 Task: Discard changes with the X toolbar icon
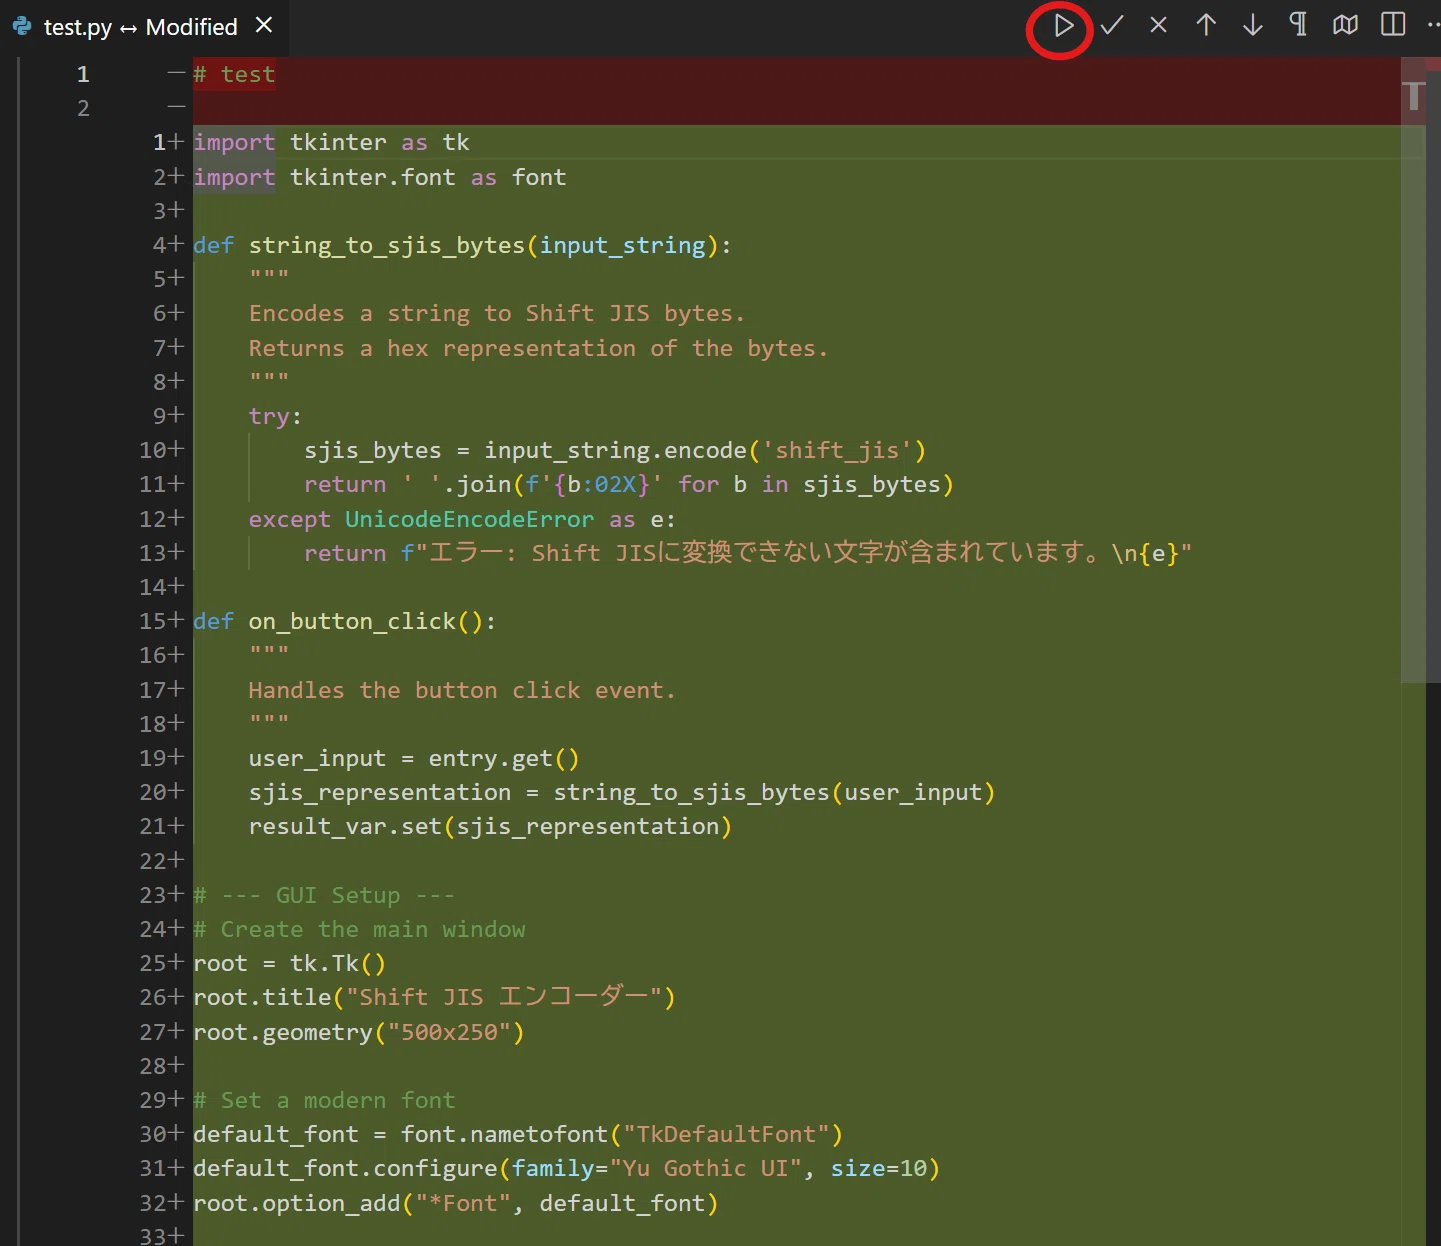point(1158,25)
